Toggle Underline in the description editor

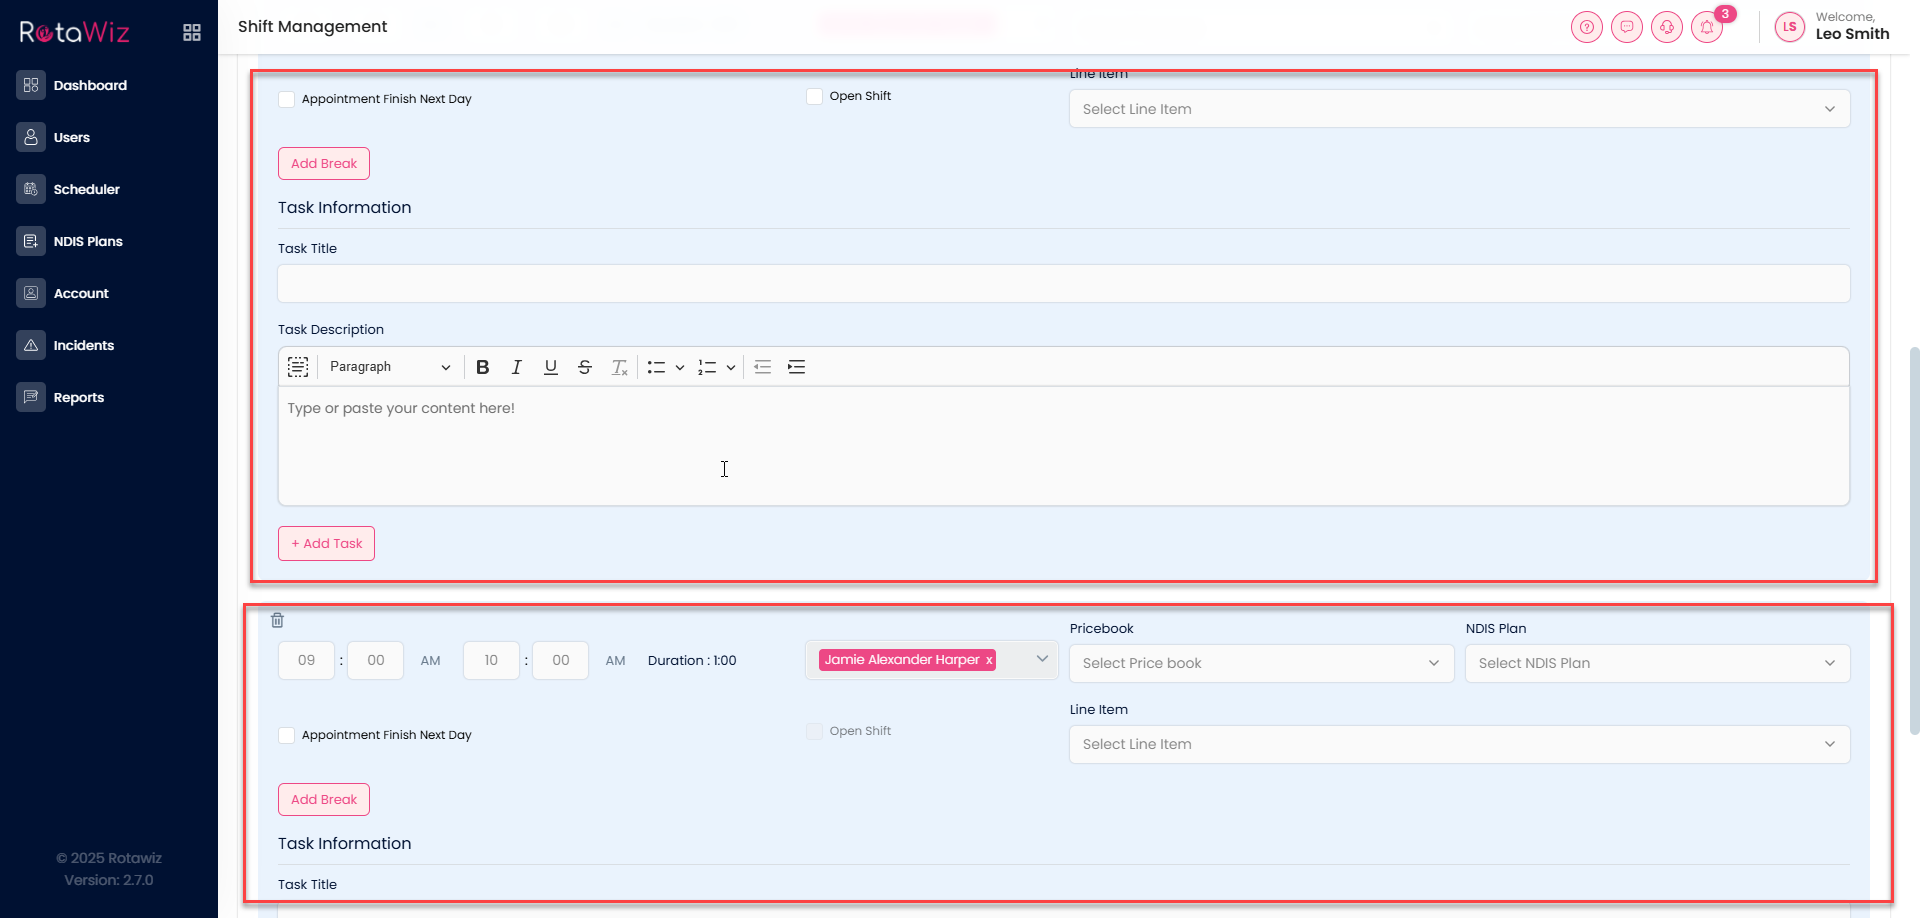tap(550, 367)
